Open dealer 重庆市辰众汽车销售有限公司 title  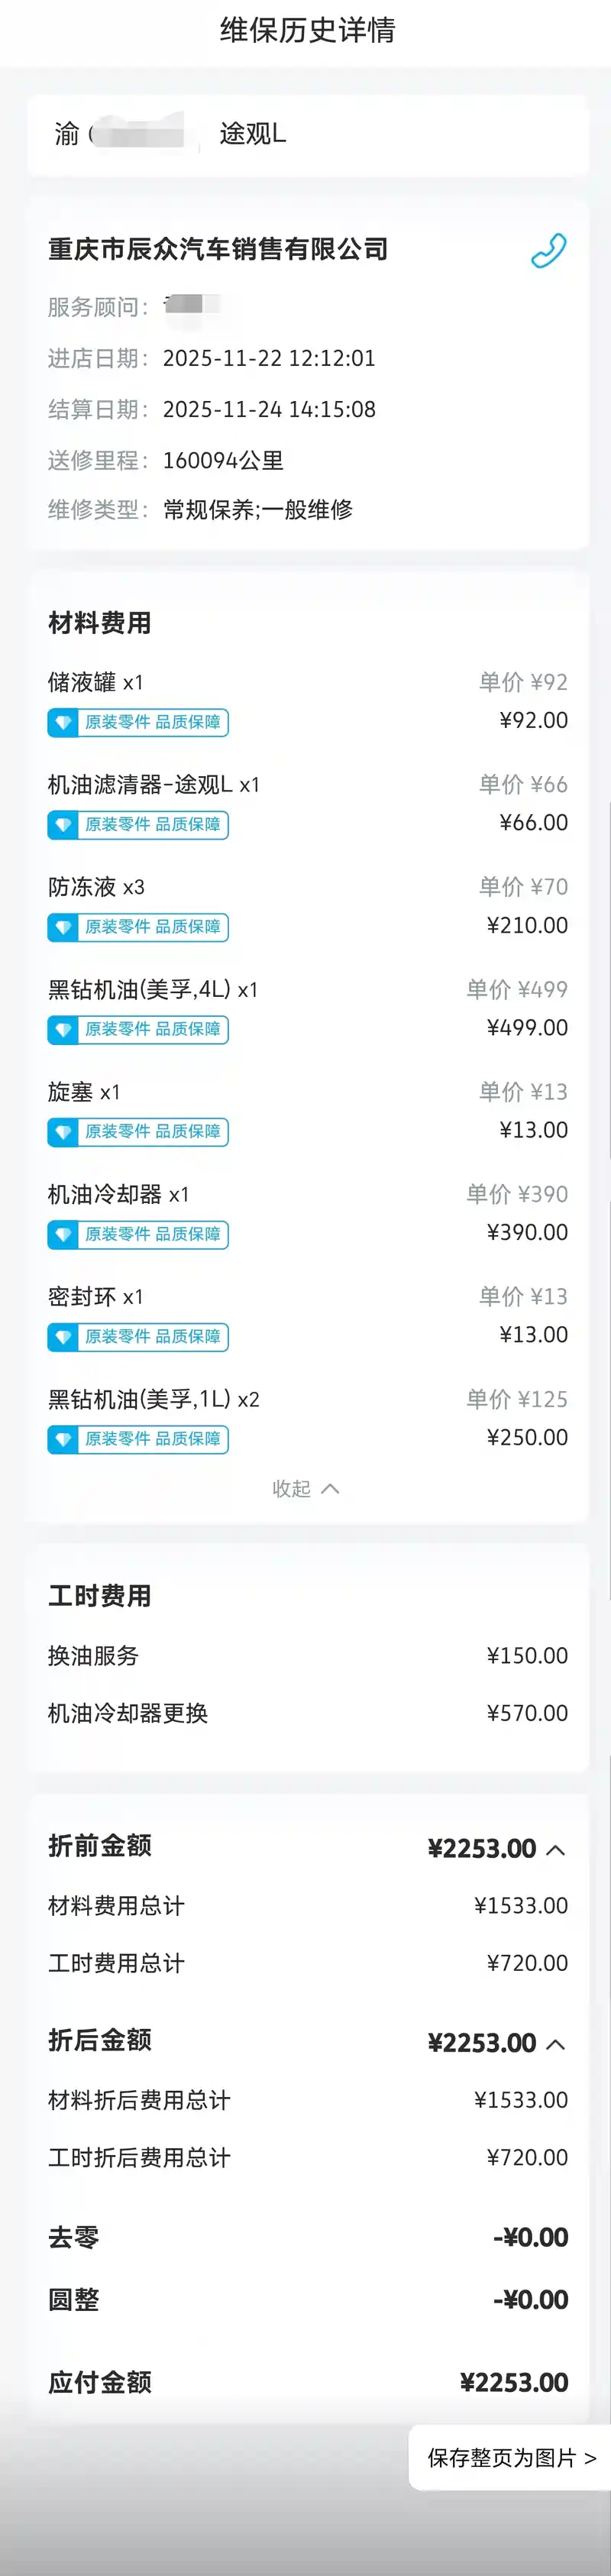[218, 249]
